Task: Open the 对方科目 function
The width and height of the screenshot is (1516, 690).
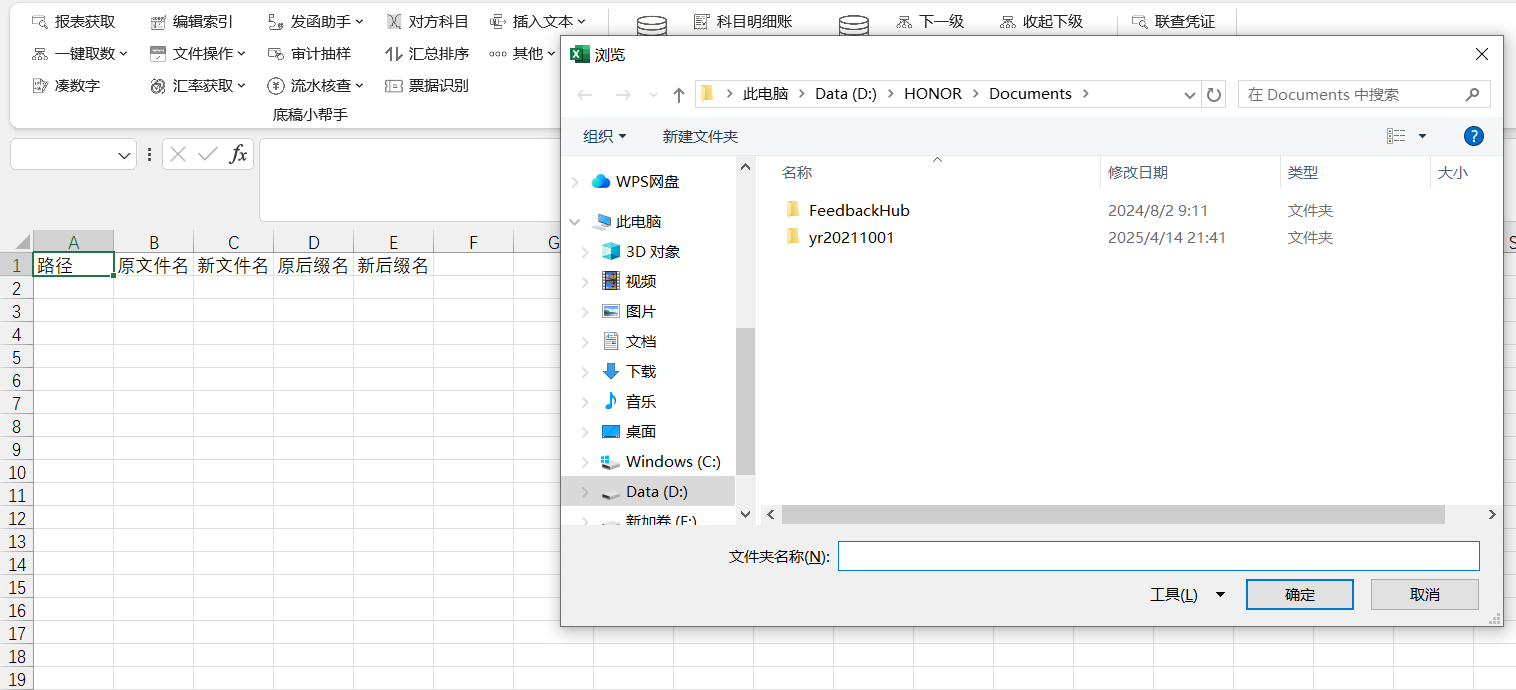Action: click(x=428, y=20)
